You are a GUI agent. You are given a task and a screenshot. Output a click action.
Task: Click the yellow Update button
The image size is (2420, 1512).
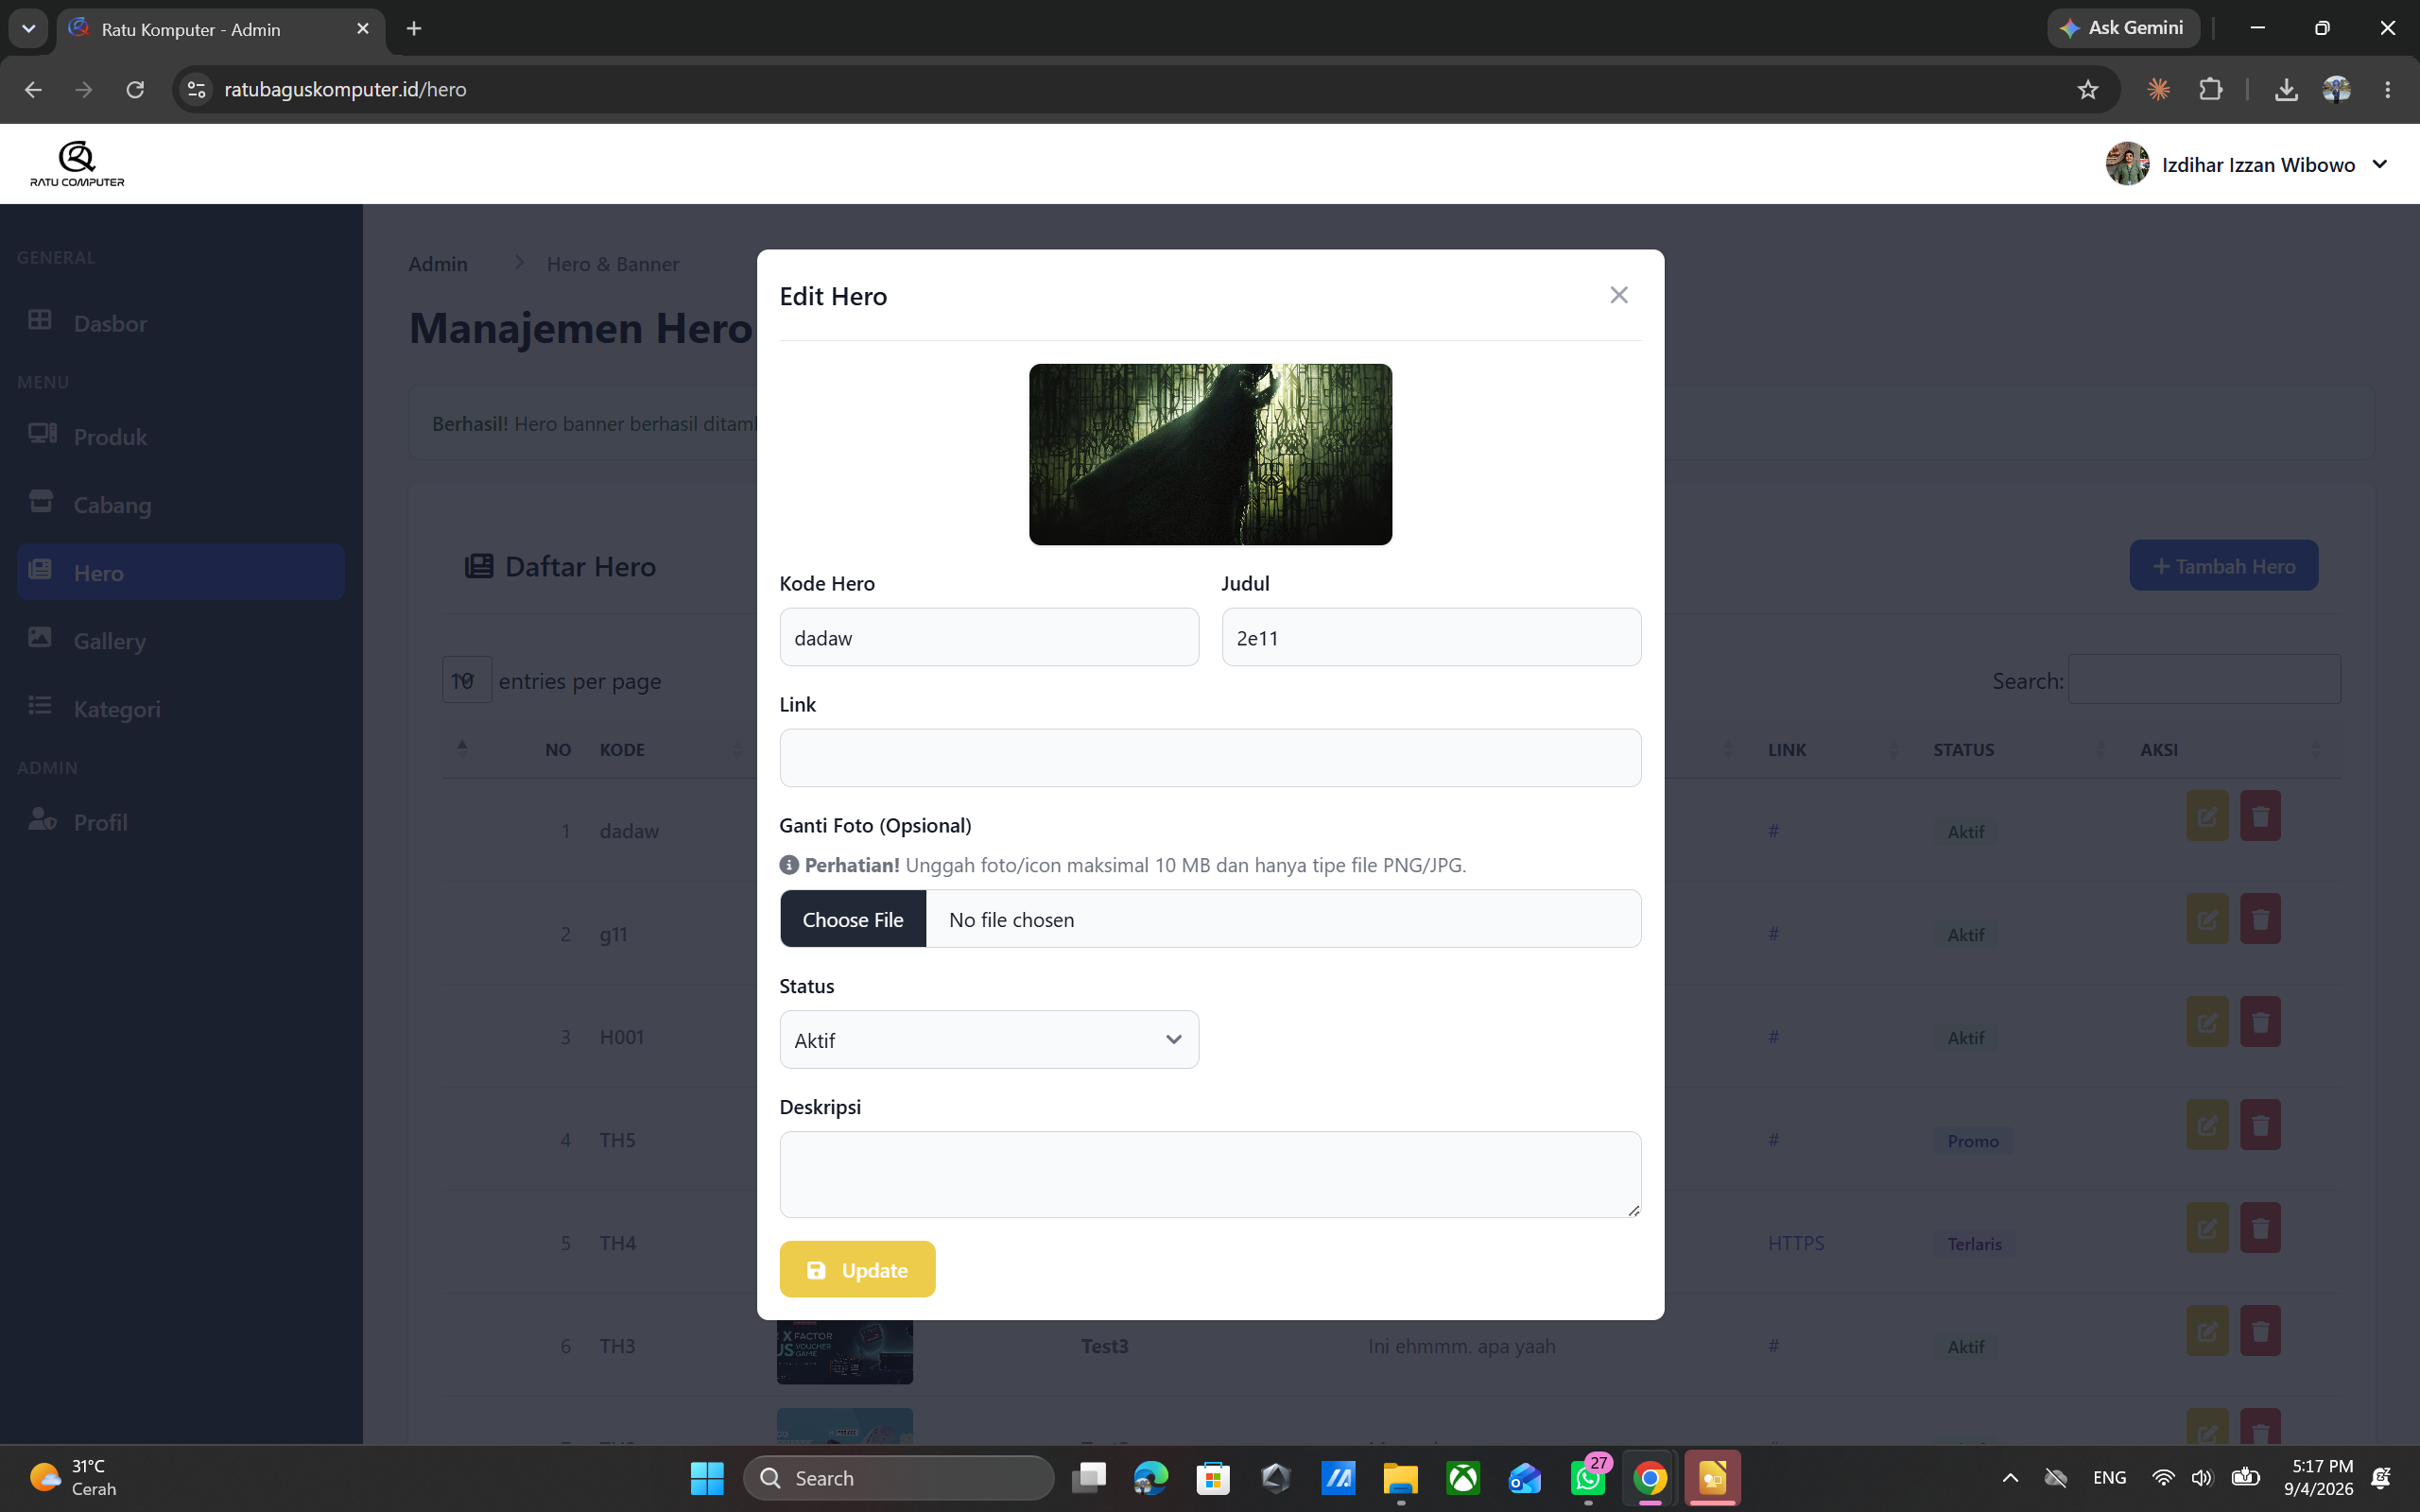click(x=857, y=1269)
